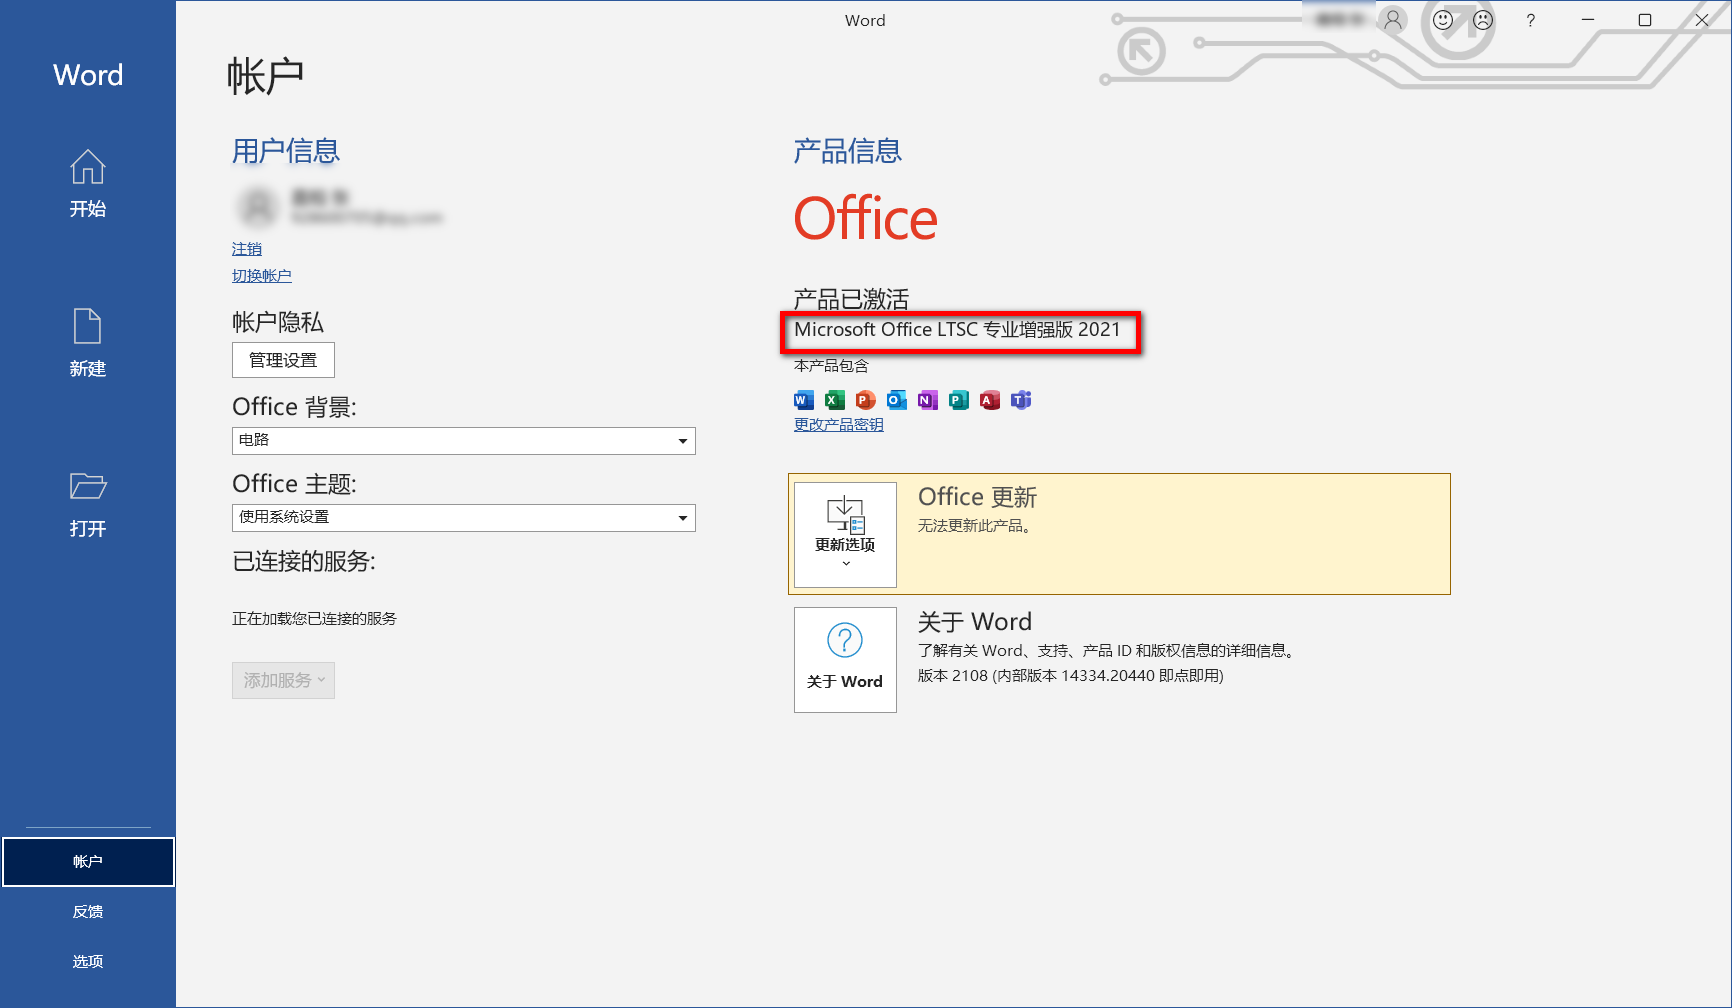
Task: Click the 关于 Word question mark icon
Action: 844,640
